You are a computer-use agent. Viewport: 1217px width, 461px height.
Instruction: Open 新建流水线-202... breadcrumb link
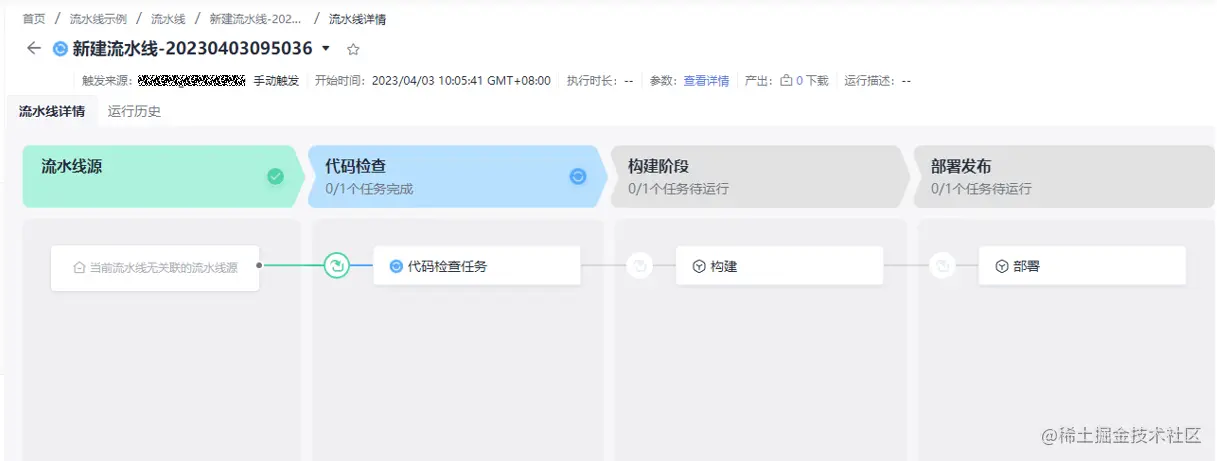(256, 19)
